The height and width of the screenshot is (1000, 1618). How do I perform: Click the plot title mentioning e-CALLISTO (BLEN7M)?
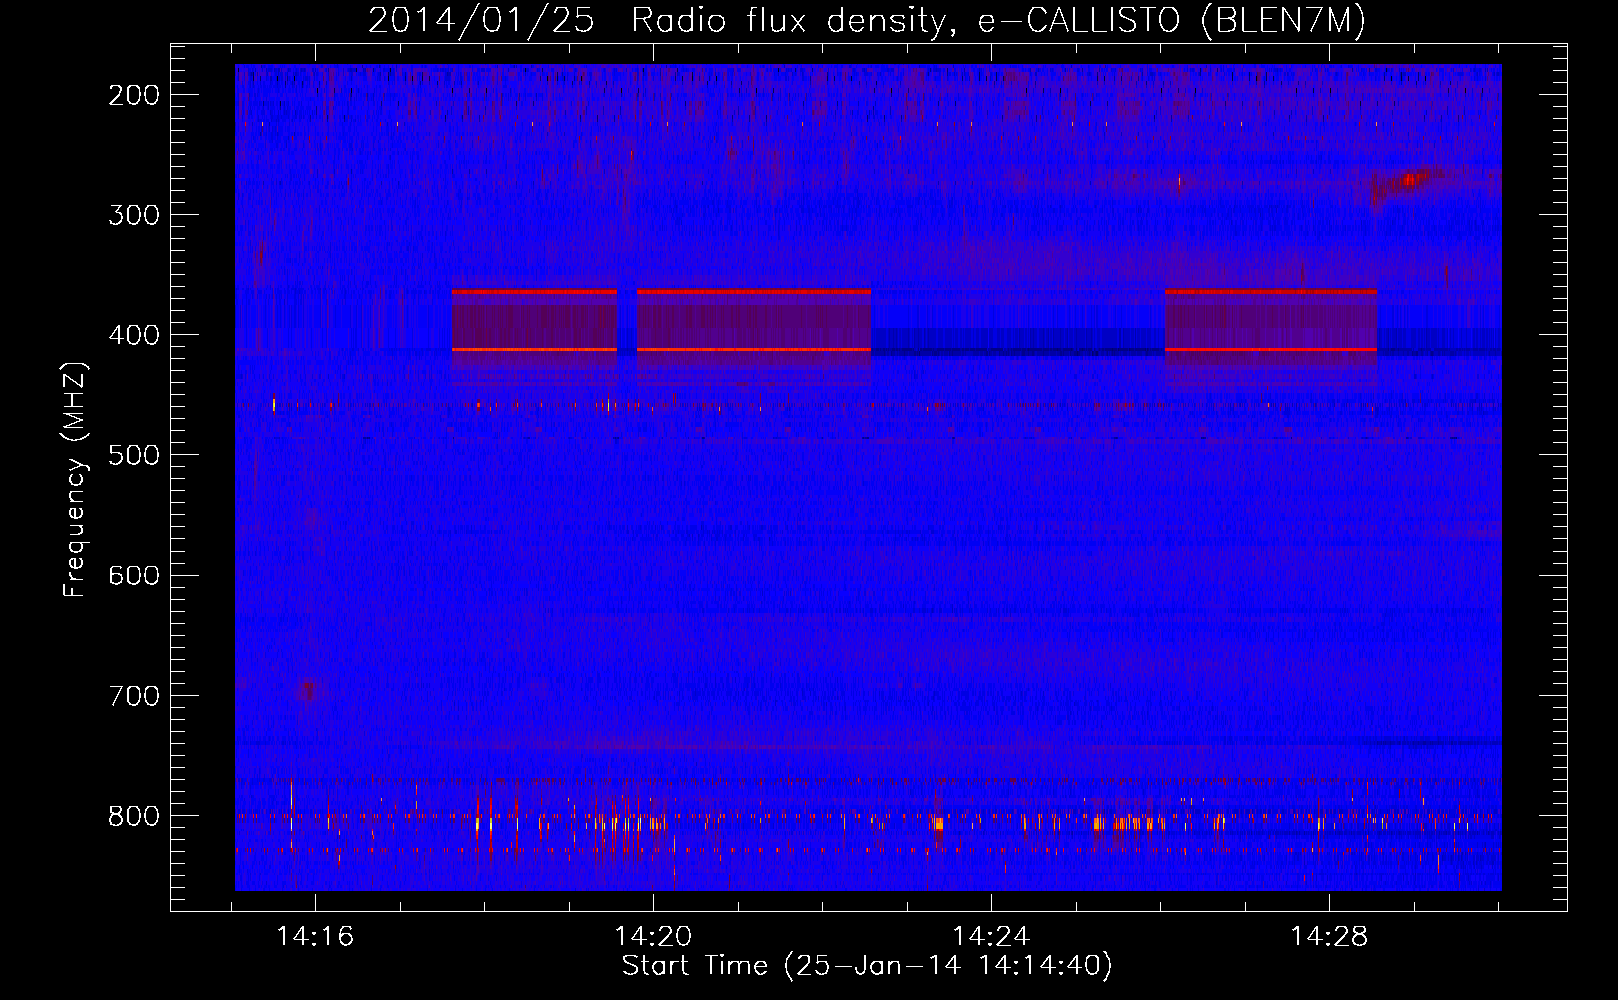coord(866,20)
